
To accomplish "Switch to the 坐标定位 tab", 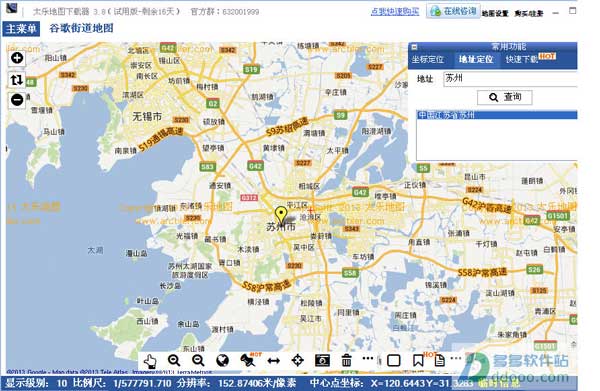I will click(427, 60).
